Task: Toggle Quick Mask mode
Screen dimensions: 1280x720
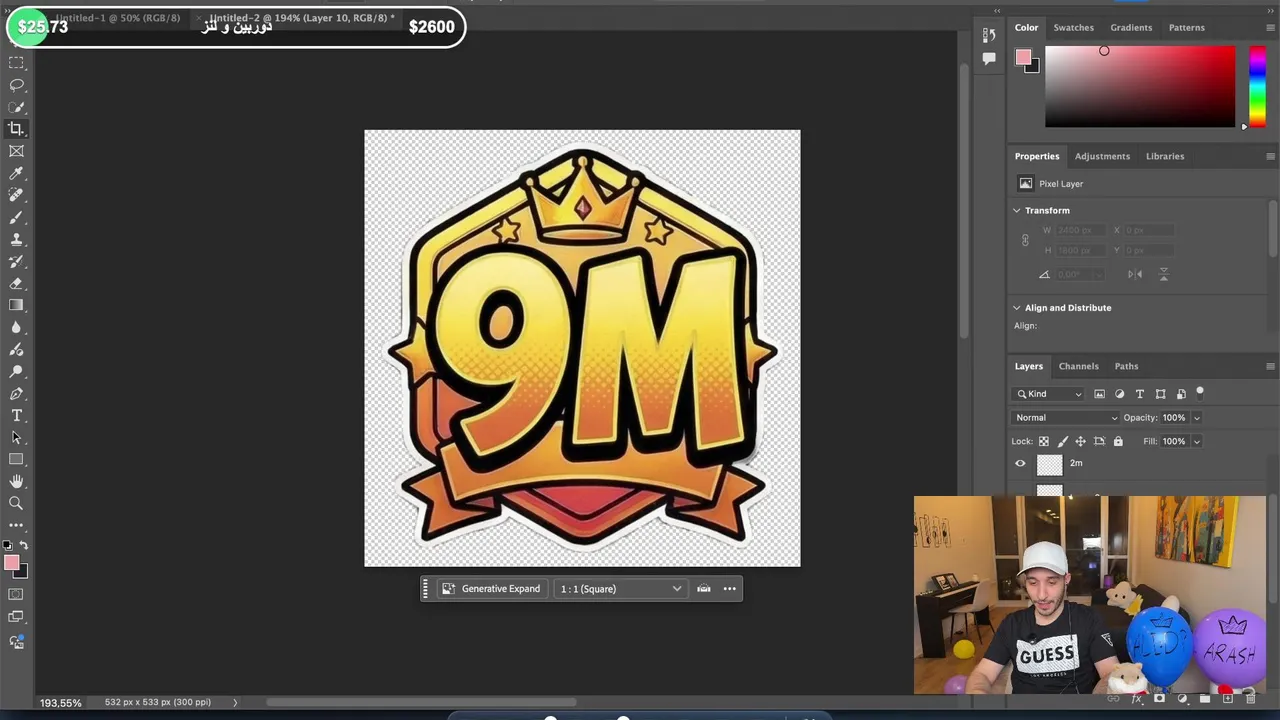Action: [x=16, y=594]
